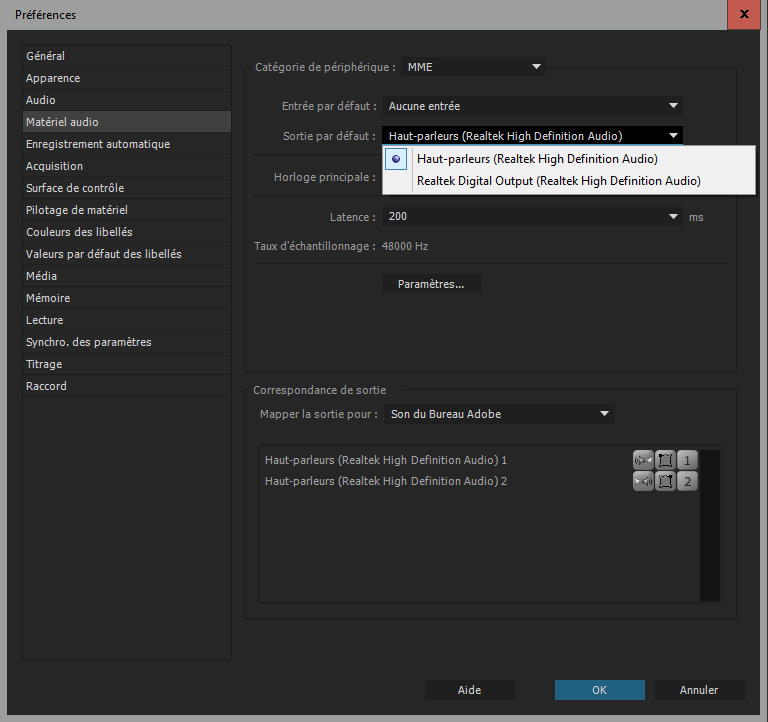Click channel 2 button for Haut-parleurs 2
Viewport: 768px width, 722px height.
click(687, 482)
